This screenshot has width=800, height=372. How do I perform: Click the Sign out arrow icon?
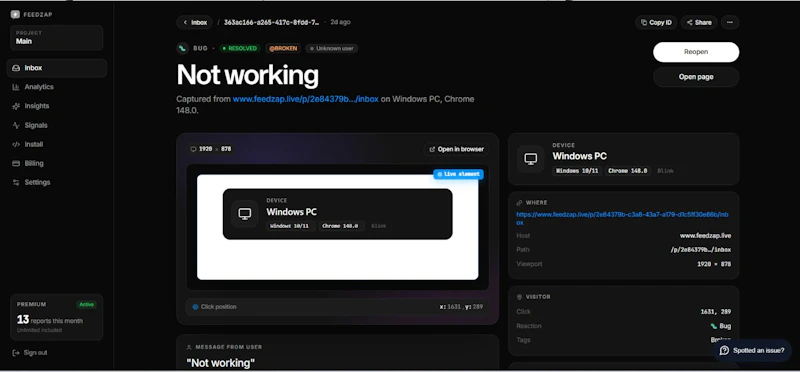pos(16,353)
